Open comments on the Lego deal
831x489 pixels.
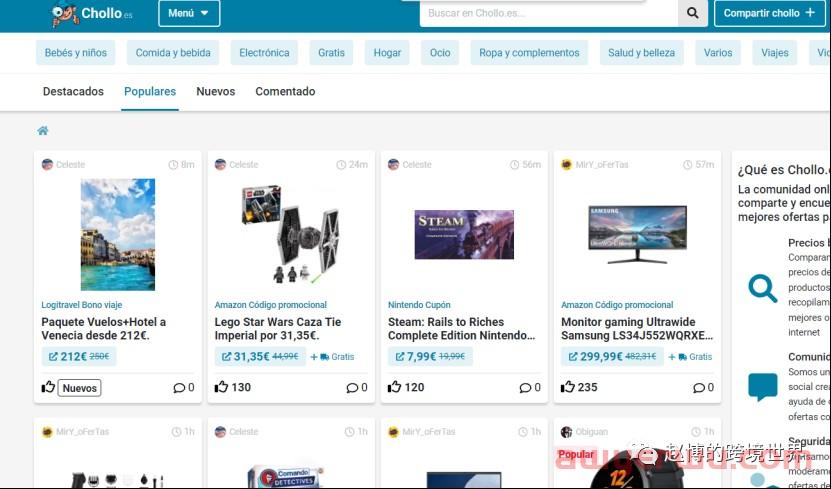tap(357, 388)
